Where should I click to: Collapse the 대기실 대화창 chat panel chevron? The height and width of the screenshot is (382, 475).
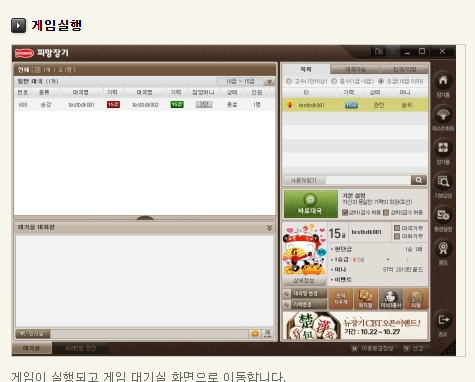pyautogui.click(x=269, y=228)
